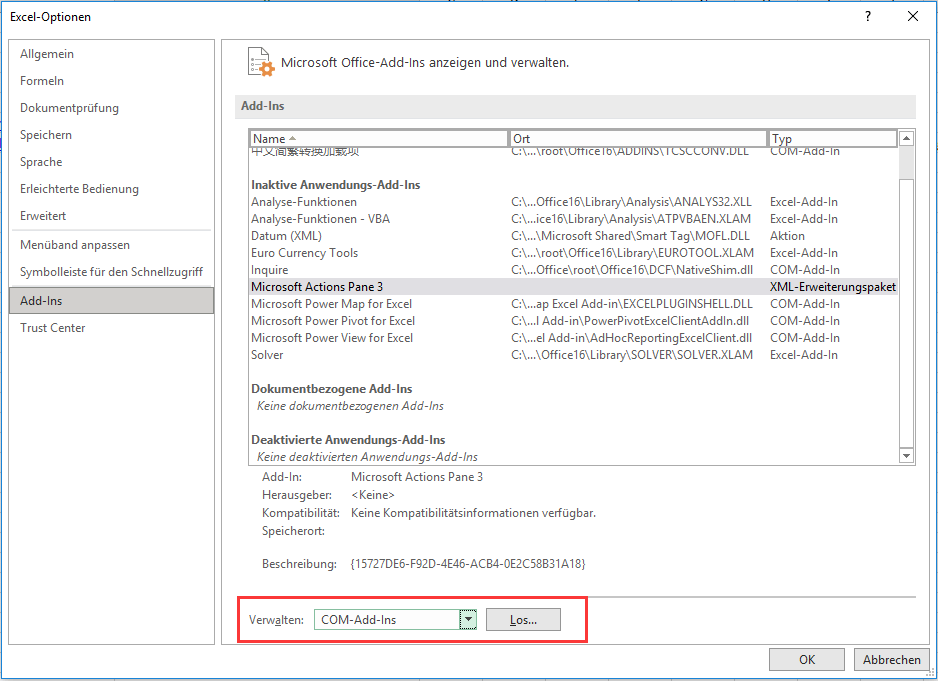Image resolution: width=938 pixels, height=681 pixels.
Task: Select the Speichern category
Action: [x=111, y=135]
